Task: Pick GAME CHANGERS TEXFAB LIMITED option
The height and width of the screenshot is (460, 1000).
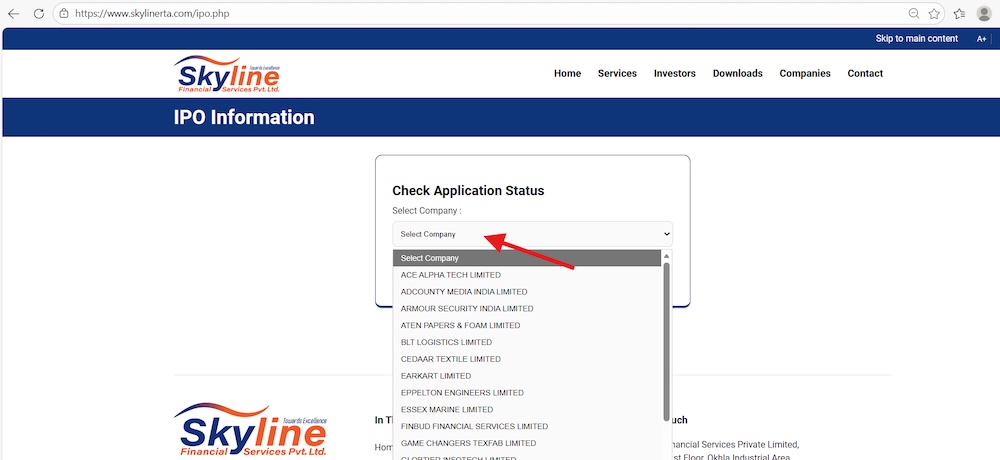Action: click(x=527, y=443)
